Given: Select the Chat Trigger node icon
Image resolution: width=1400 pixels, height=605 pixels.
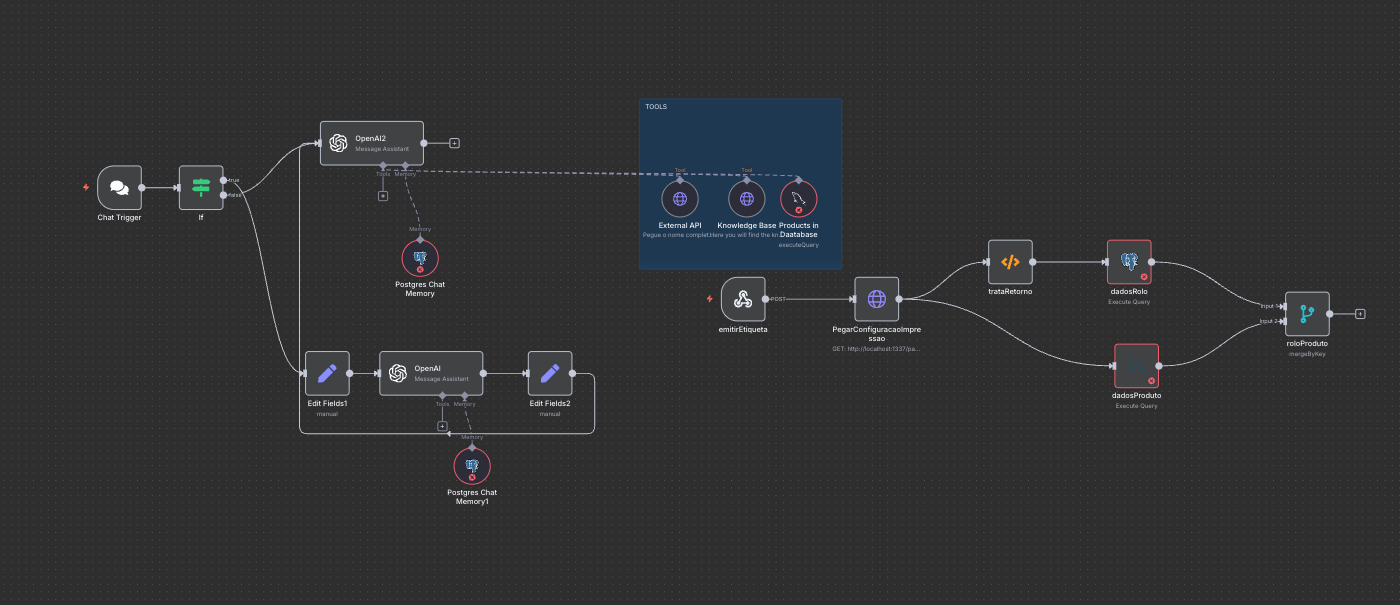Looking at the screenshot, I should point(119,187).
